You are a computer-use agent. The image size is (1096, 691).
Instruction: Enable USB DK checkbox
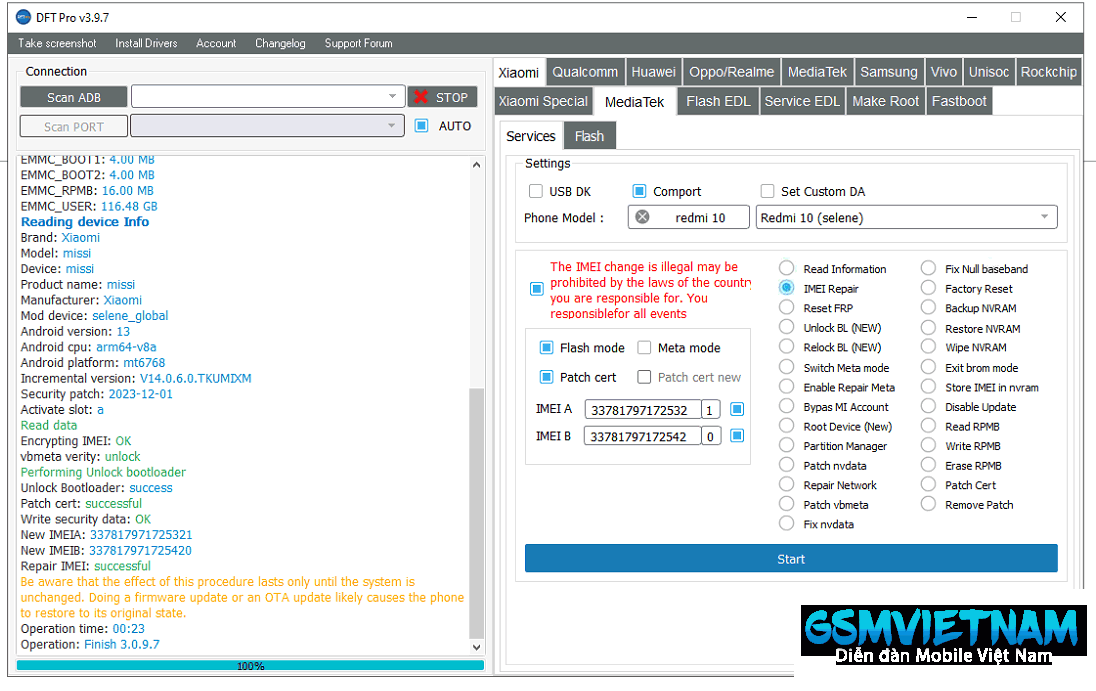pos(536,191)
